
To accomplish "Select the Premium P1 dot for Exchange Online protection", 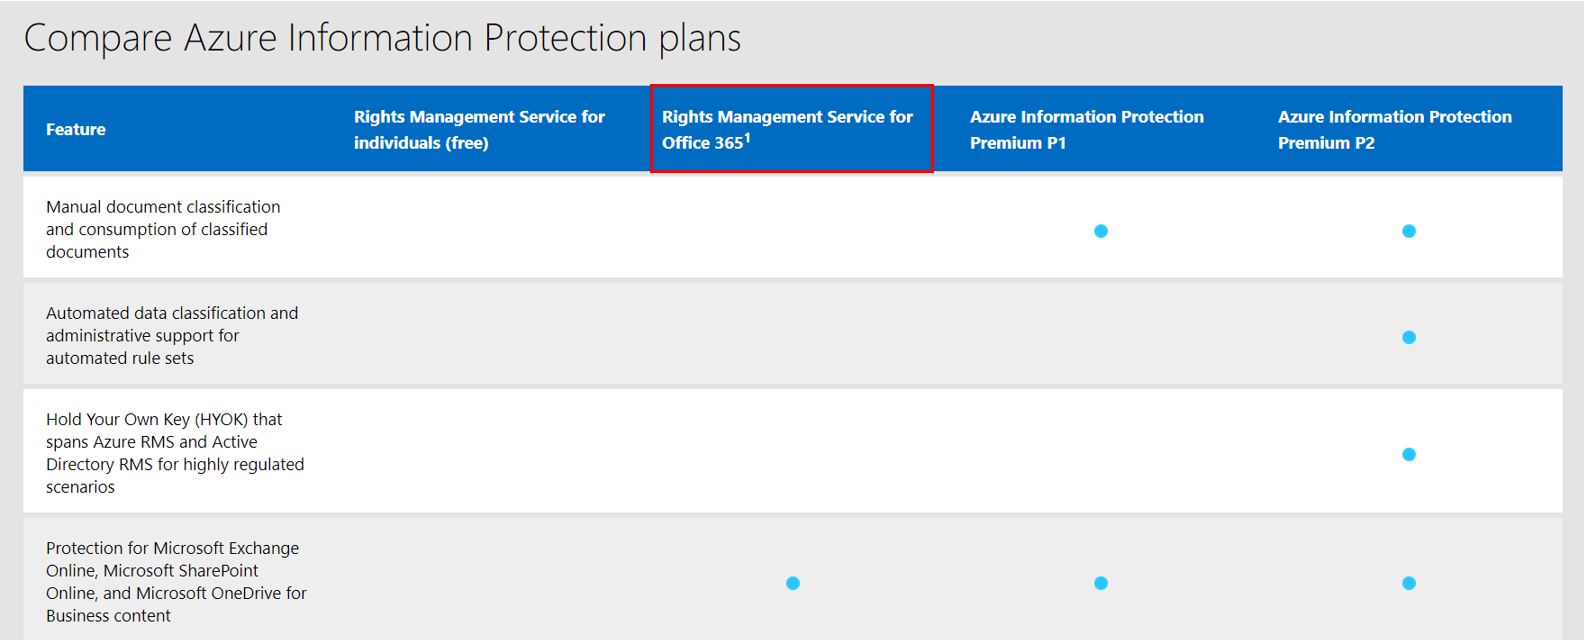I will [1100, 583].
